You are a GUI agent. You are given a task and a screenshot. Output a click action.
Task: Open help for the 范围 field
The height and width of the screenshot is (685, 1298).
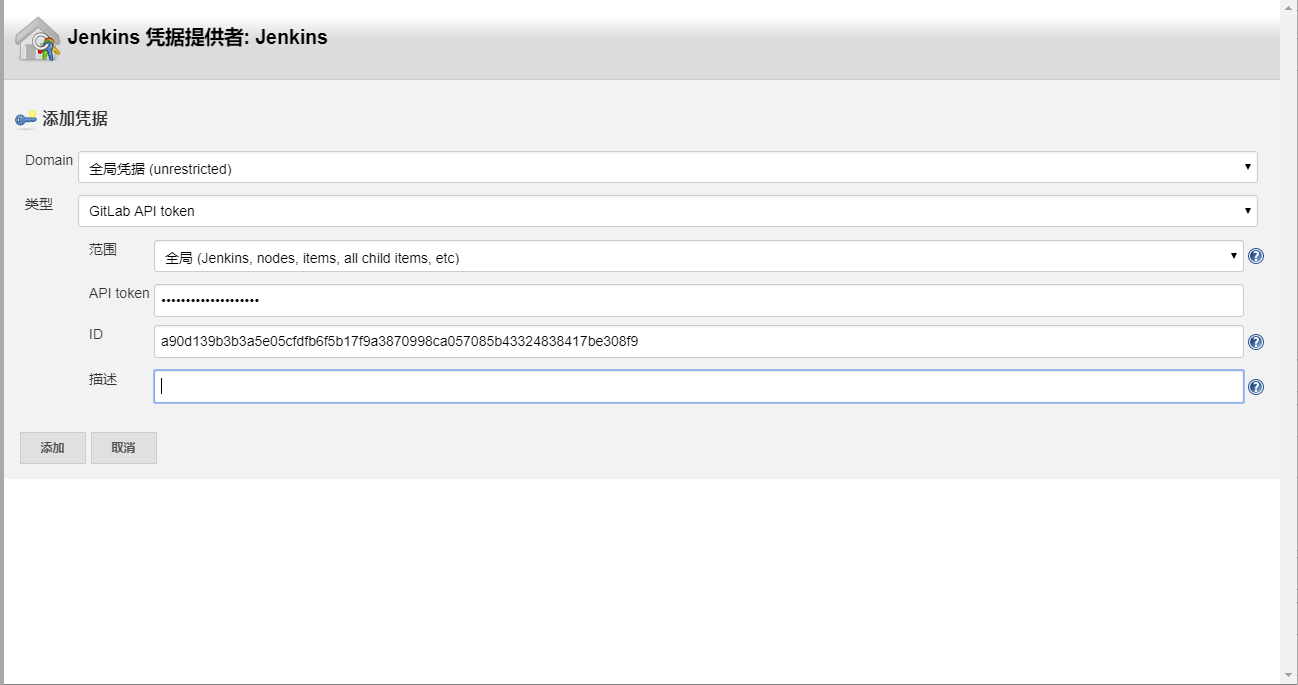coord(1256,256)
